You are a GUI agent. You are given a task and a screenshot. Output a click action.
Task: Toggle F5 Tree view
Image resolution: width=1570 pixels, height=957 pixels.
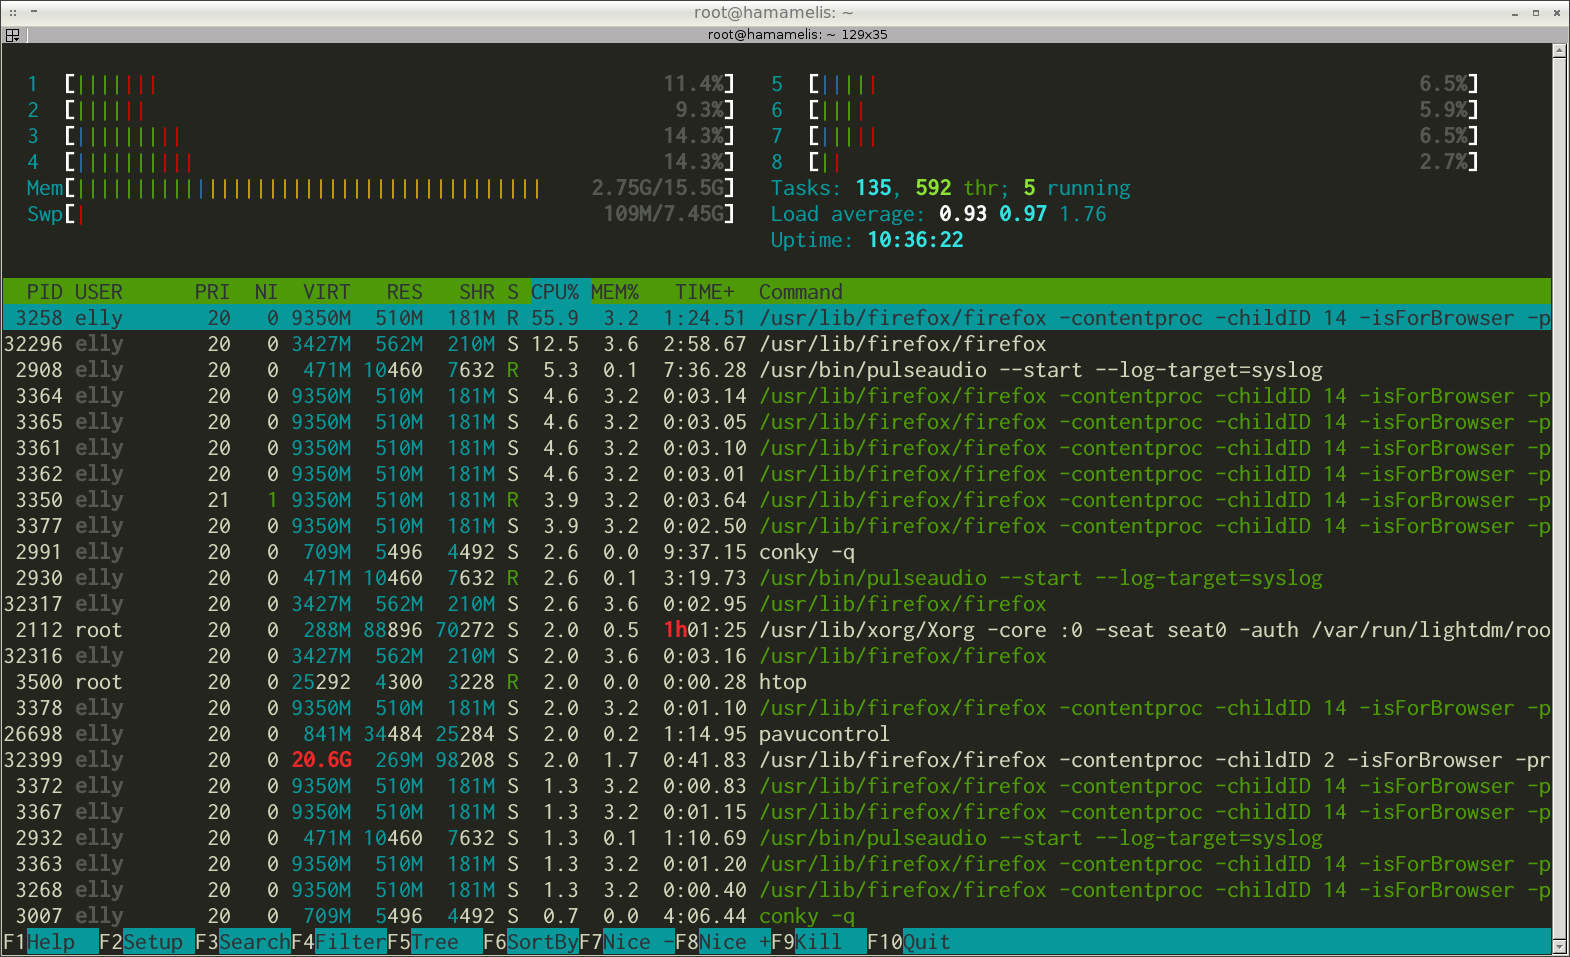pyautogui.click(x=434, y=942)
